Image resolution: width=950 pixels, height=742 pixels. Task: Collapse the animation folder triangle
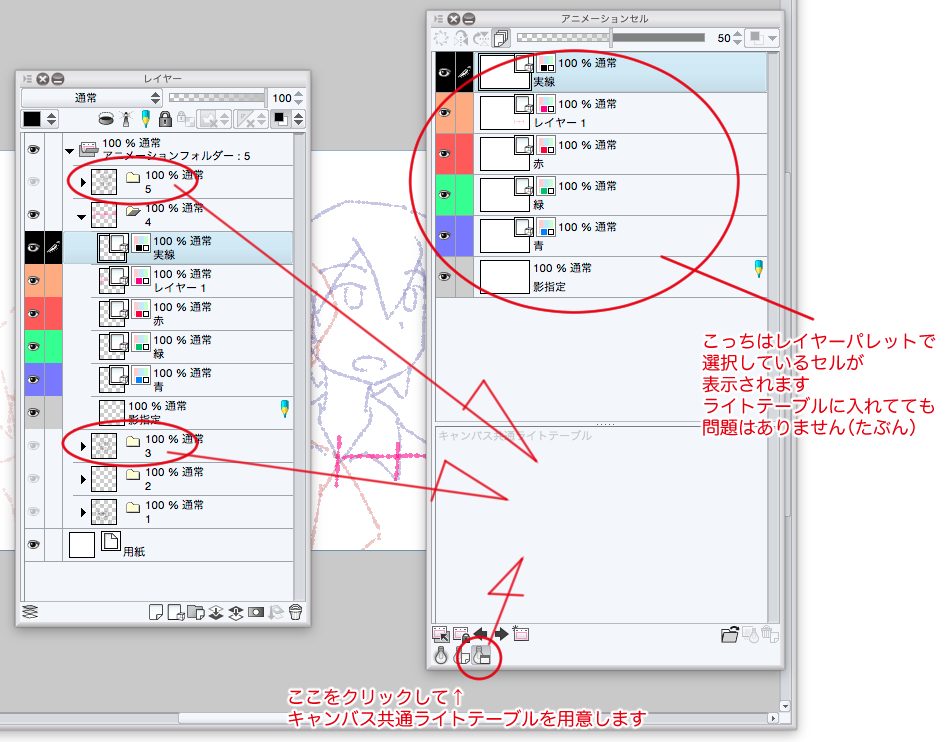70,151
